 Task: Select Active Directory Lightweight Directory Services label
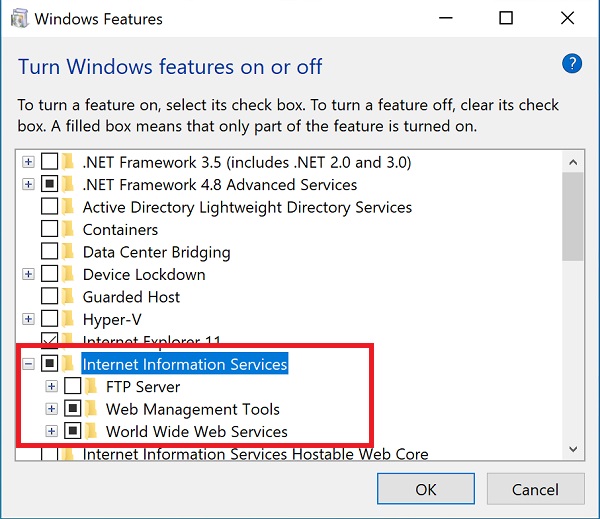pos(247,207)
